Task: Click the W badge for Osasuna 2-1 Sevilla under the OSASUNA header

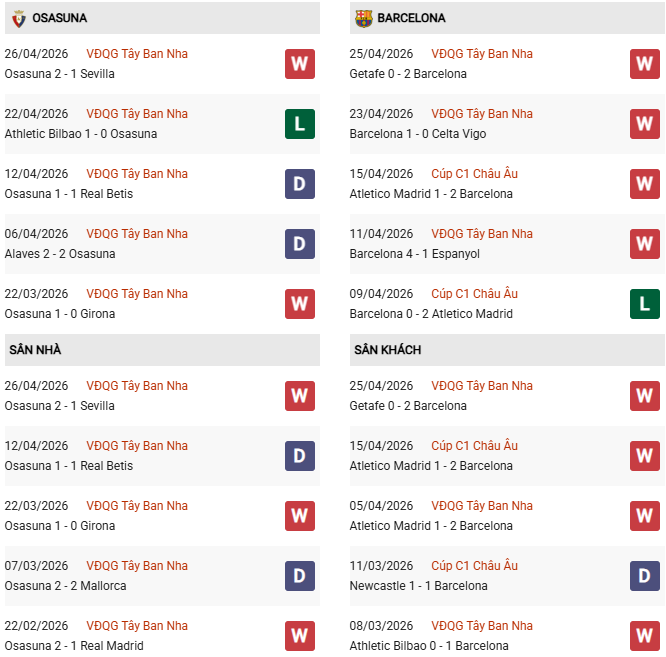Action: tap(300, 64)
